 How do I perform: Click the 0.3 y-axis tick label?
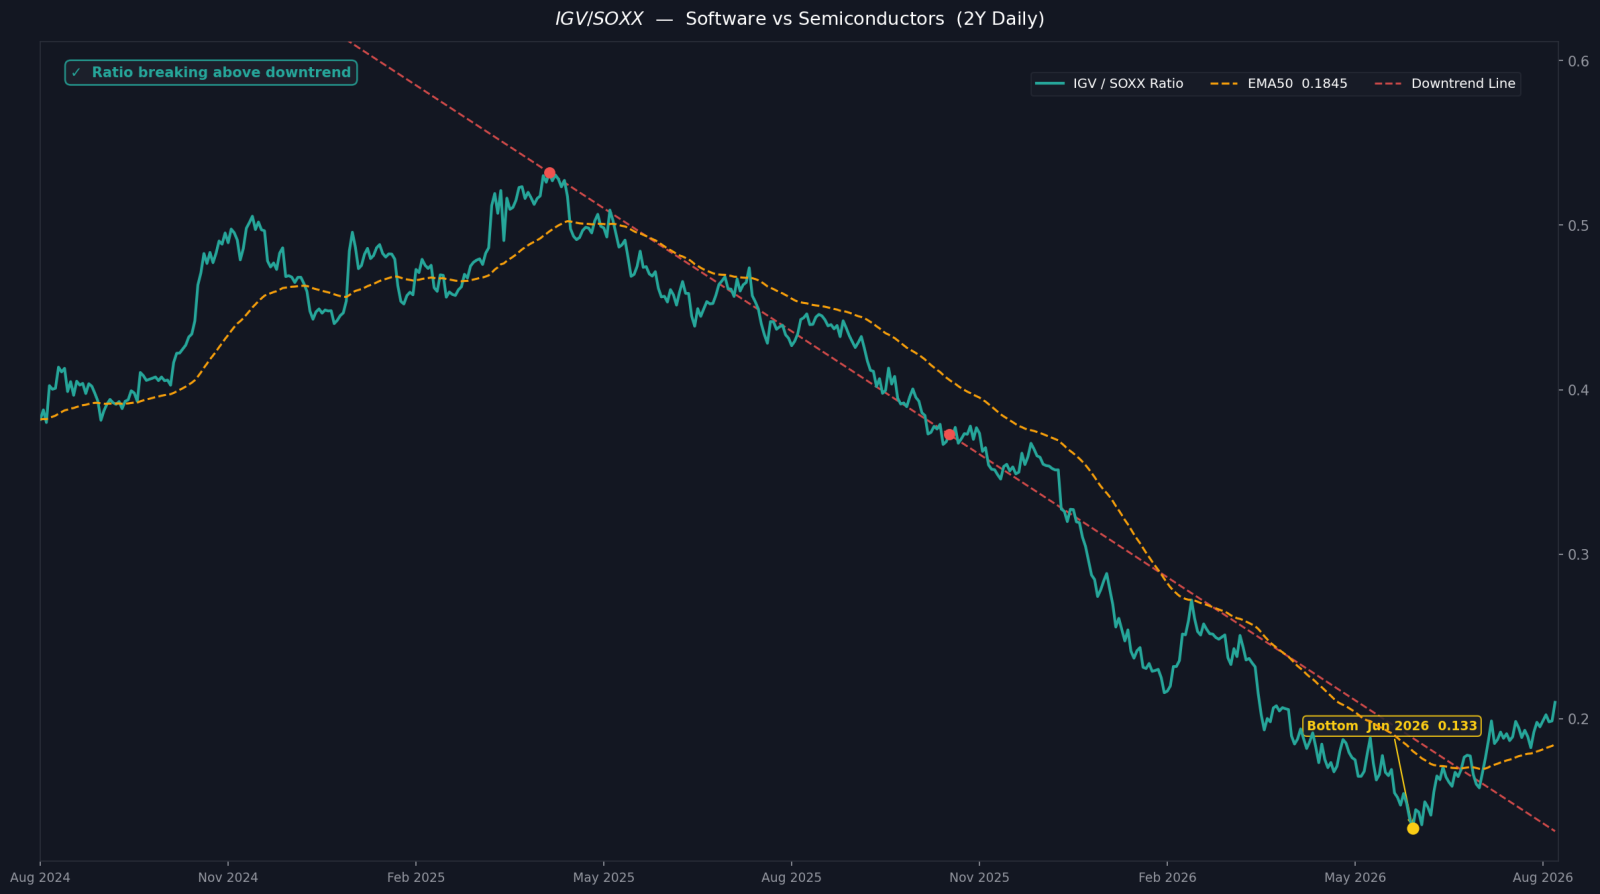[x=1578, y=555]
